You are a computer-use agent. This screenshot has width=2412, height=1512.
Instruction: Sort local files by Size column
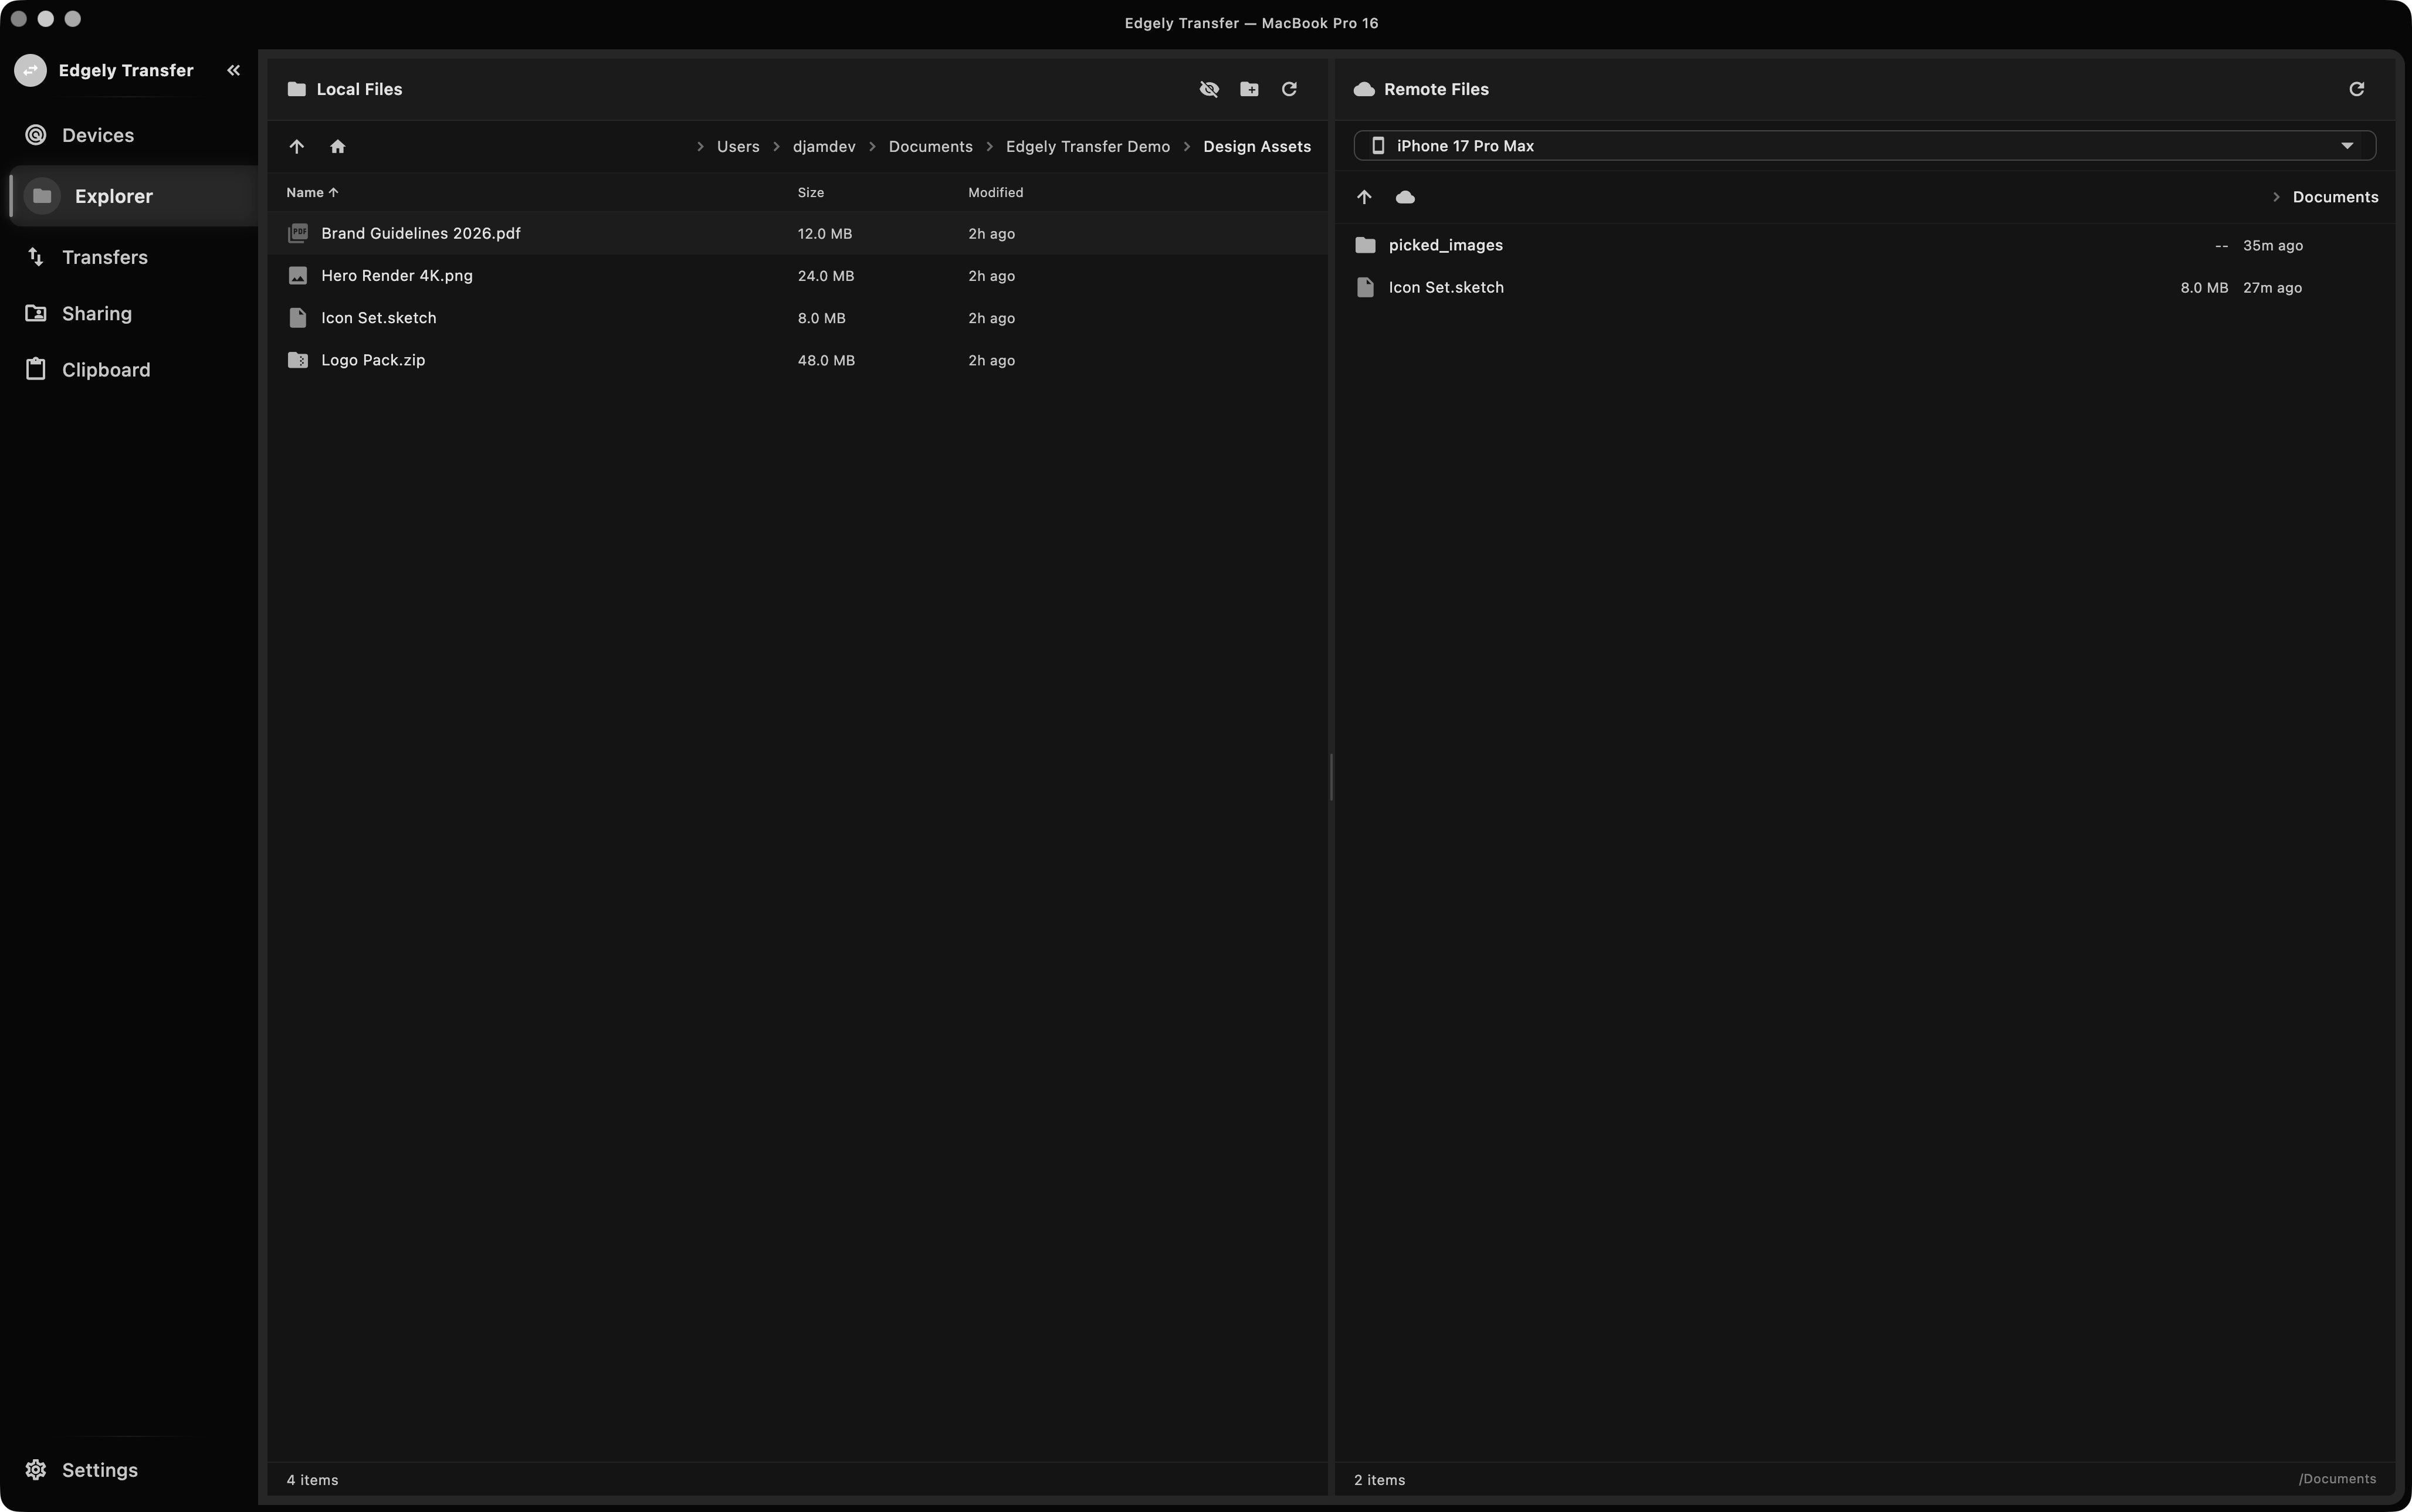click(x=810, y=192)
